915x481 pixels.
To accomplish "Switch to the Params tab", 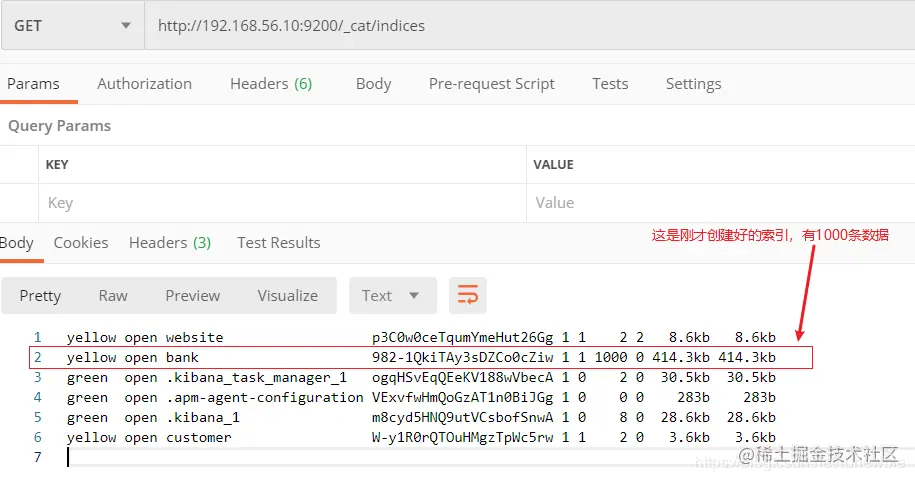I will (x=33, y=84).
